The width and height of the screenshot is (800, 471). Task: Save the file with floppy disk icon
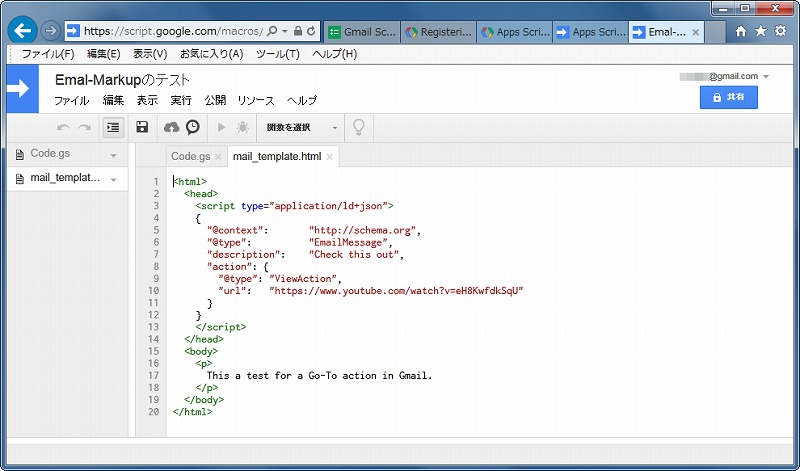point(142,127)
